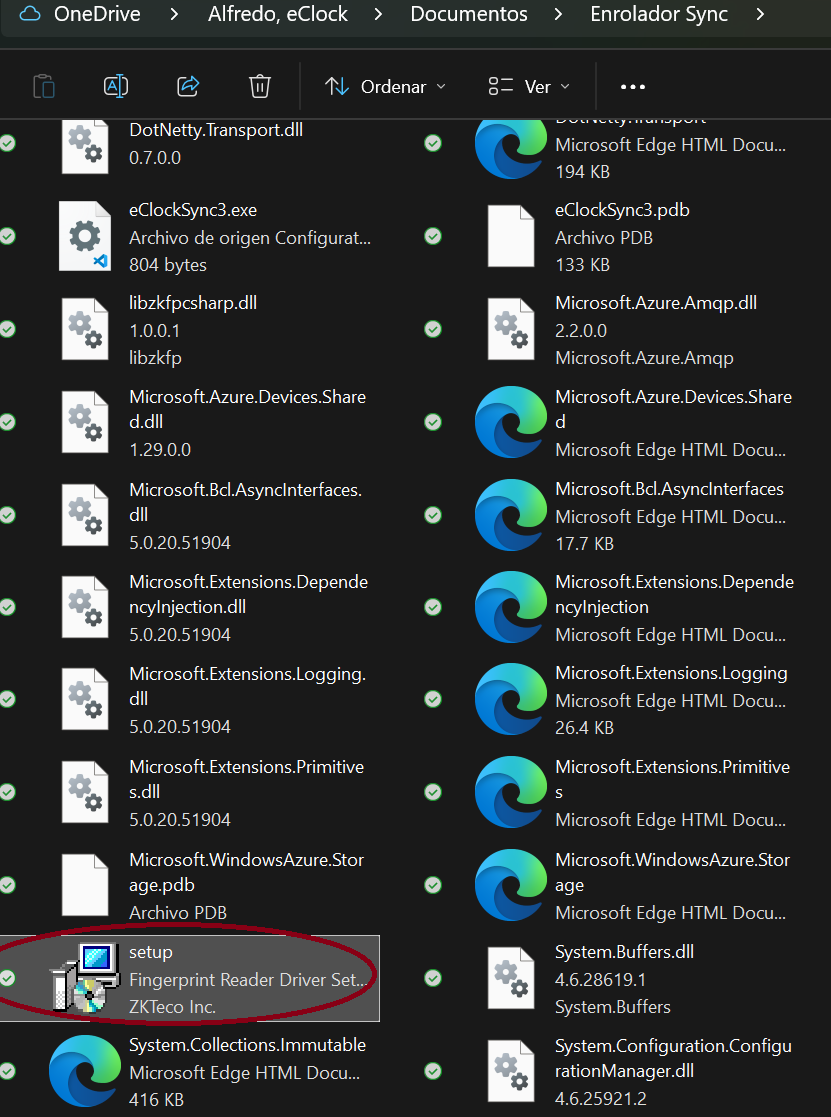Click the DotNetty.Transport.dll gear icon
The width and height of the screenshot is (831, 1117).
(85, 145)
